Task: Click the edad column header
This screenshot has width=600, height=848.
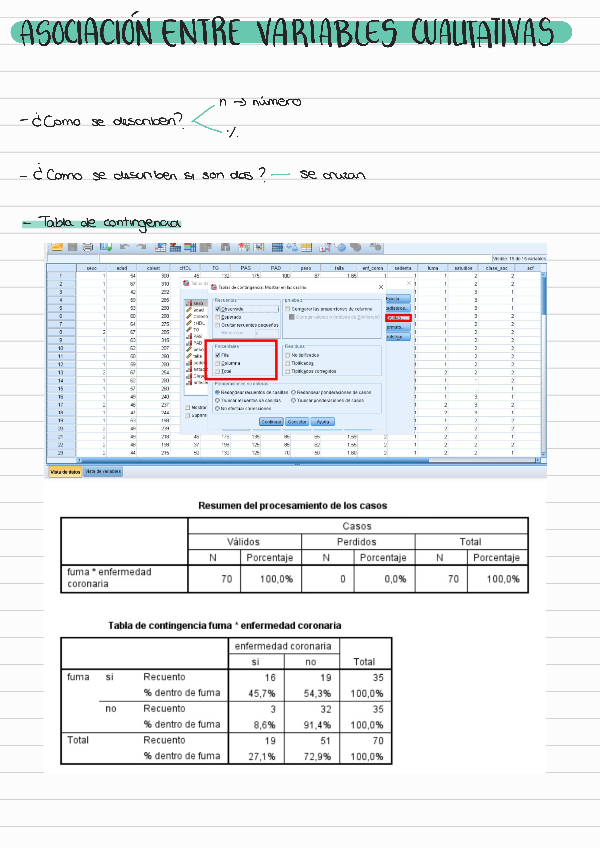Action: [120, 268]
